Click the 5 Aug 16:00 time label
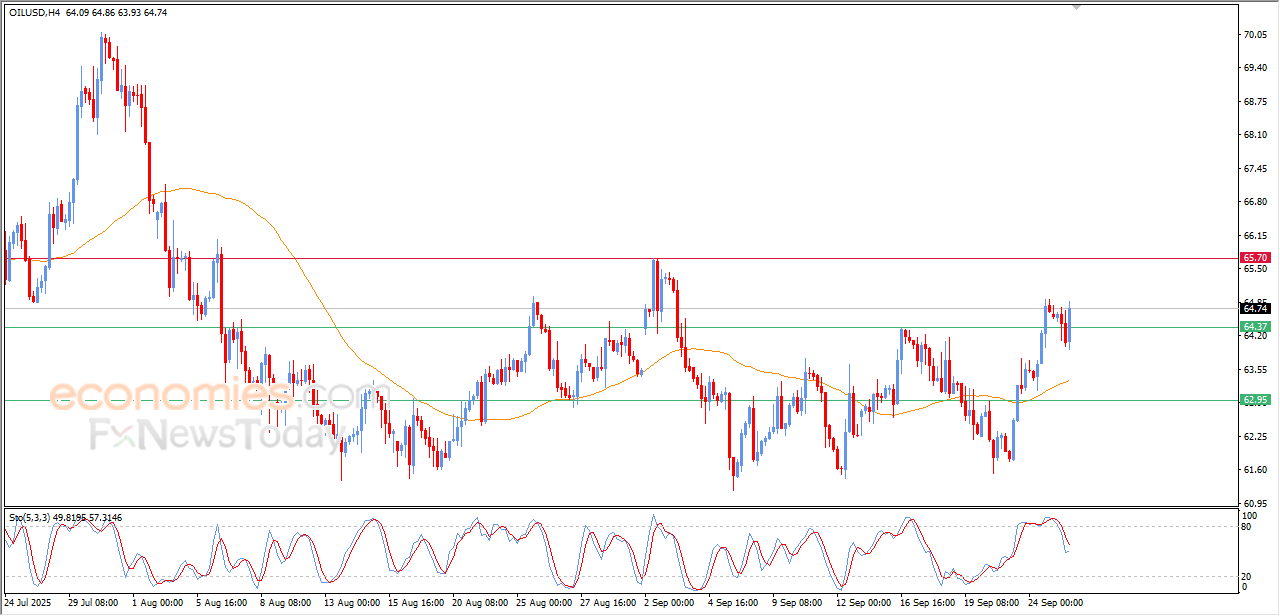Screen dimensions: 1280x616 point(221,603)
